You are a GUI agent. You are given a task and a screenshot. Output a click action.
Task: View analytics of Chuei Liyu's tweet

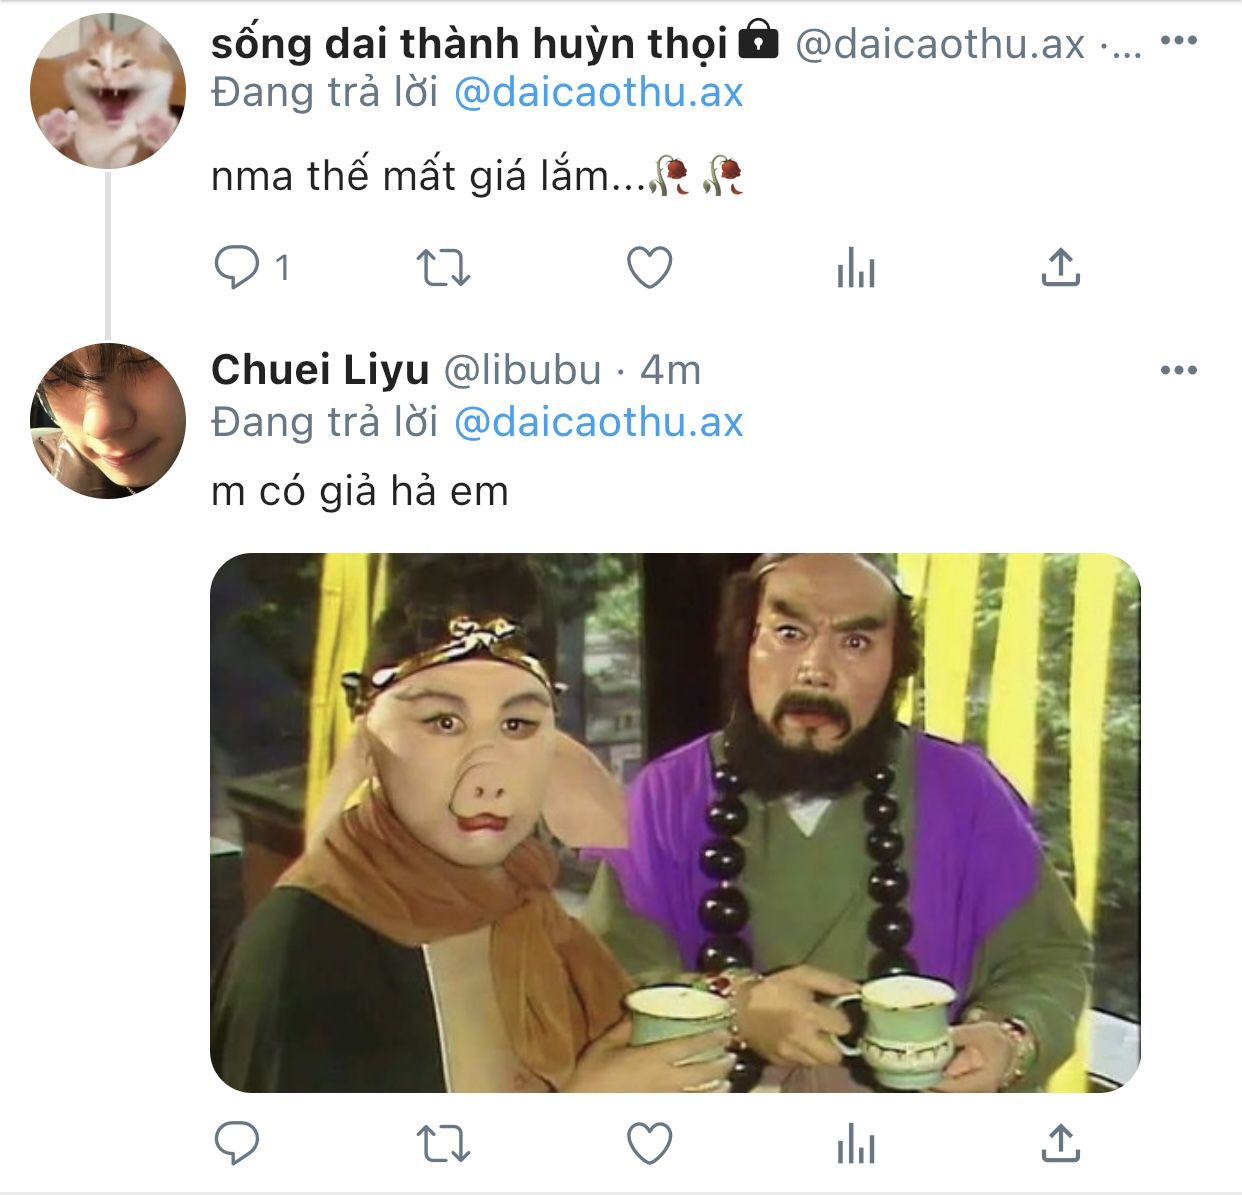click(x=855, y=1142)
